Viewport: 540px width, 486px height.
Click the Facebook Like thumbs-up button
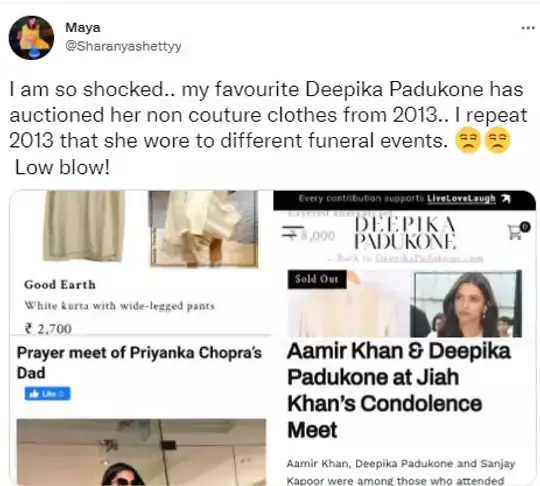click(x=48, y=394)
